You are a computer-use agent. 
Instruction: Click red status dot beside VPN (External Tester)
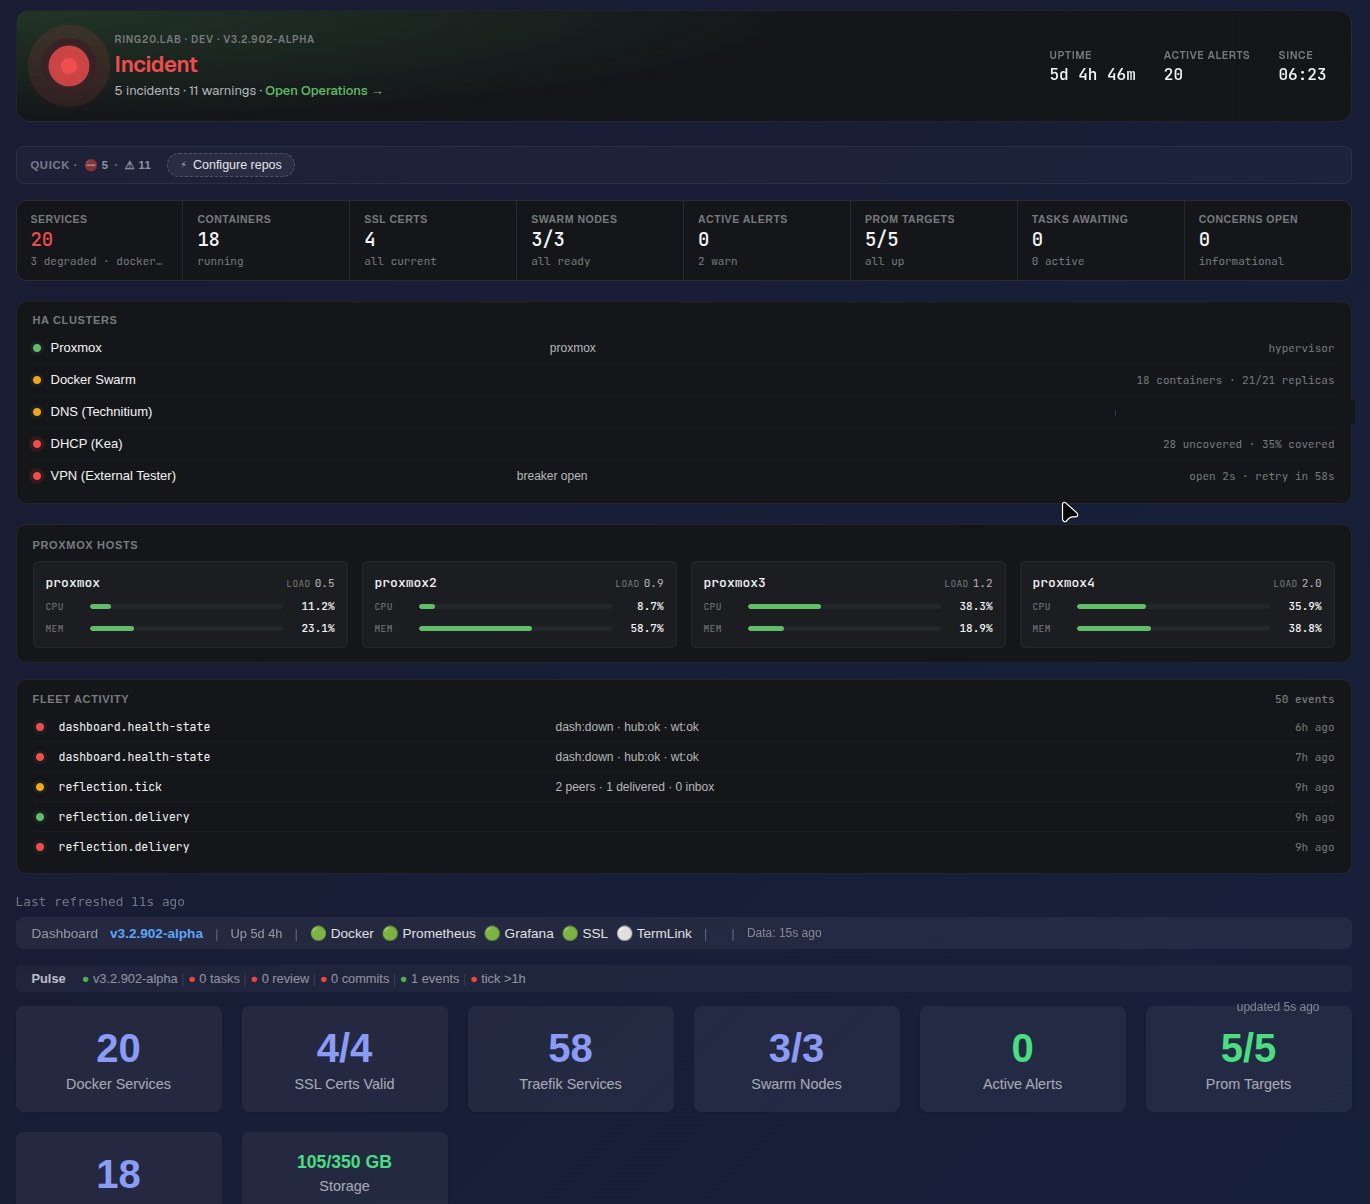tap(37, 476)
